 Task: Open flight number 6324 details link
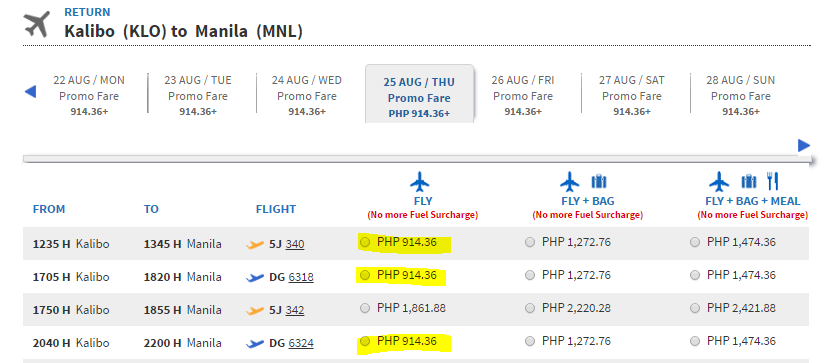coord(301,343)
